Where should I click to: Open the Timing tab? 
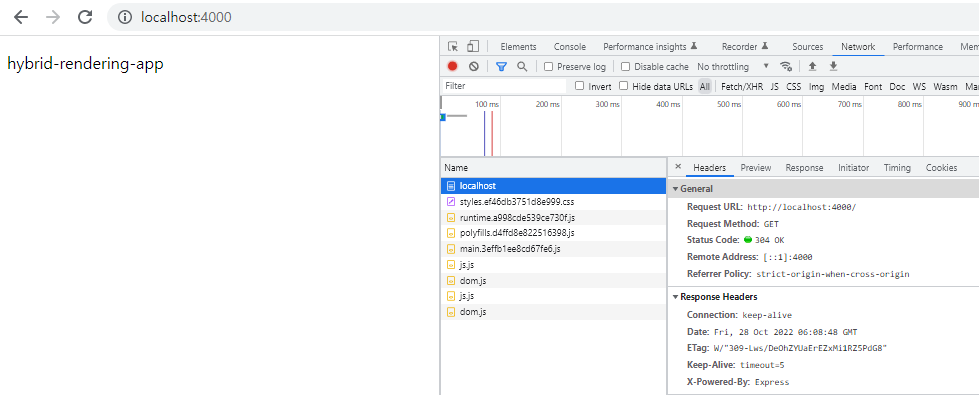(x=897, y=168)
